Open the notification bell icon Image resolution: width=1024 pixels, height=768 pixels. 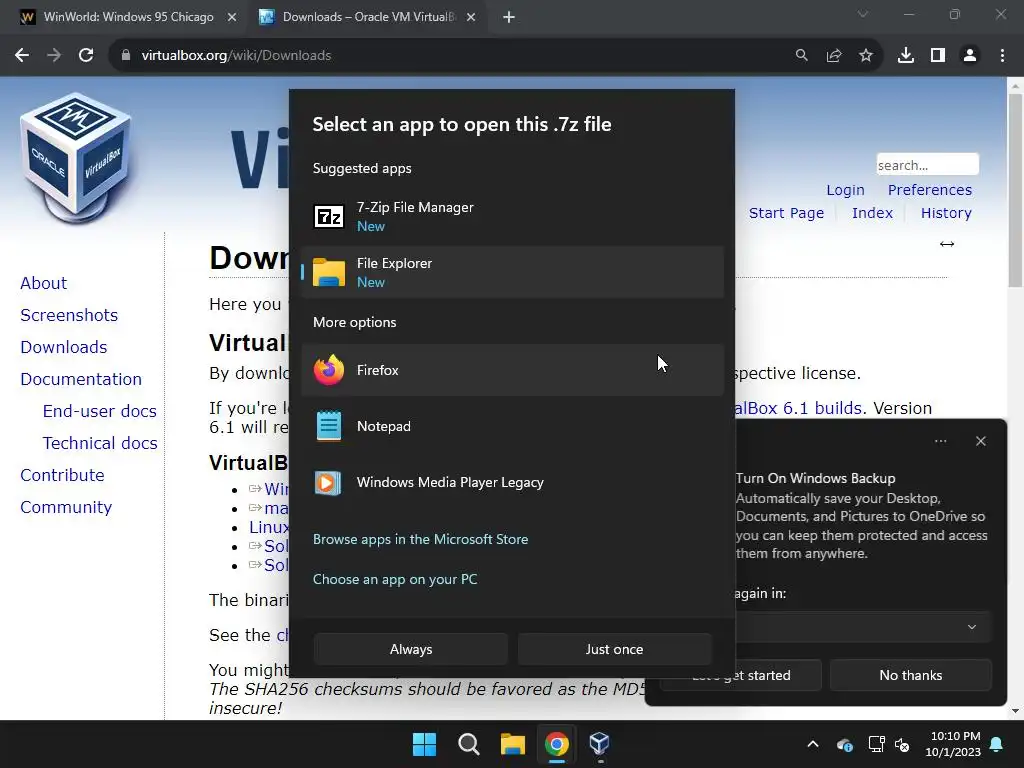coord(997,744)
